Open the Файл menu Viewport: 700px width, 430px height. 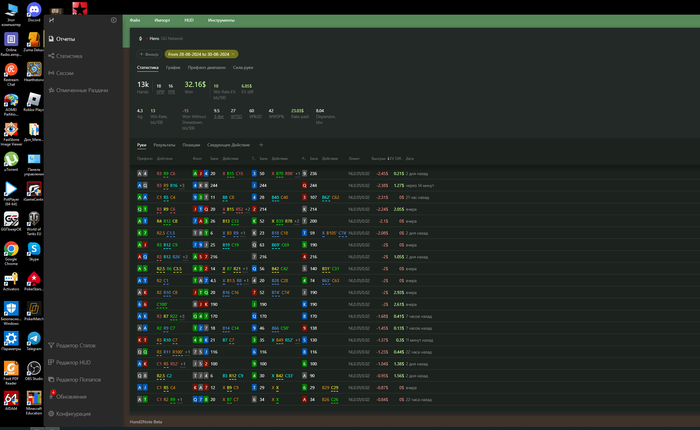click(x=135, y=20)
